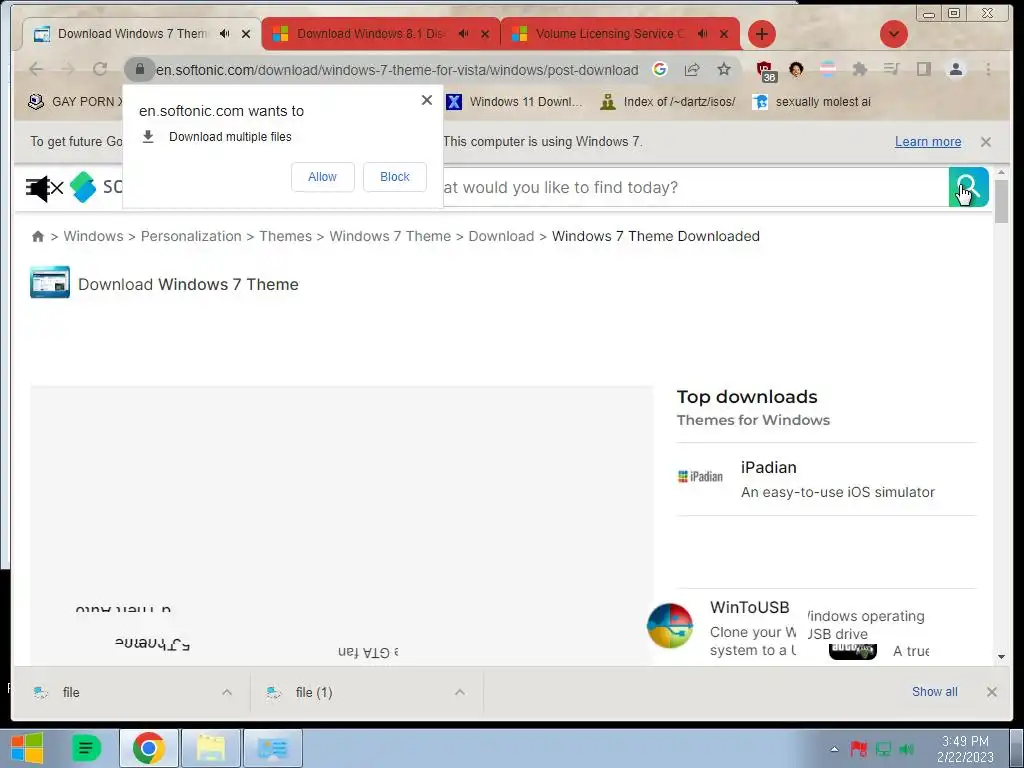Go to Softonic home via house icon
This screenshot has height=768, width=1024.
pos(38,236)
